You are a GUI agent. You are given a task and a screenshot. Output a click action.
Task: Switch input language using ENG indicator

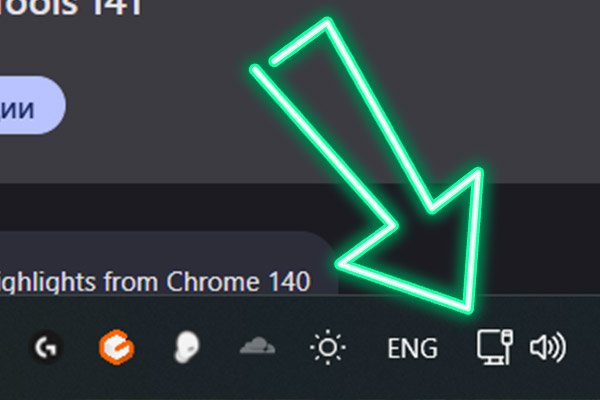click(x=412, y=348)
